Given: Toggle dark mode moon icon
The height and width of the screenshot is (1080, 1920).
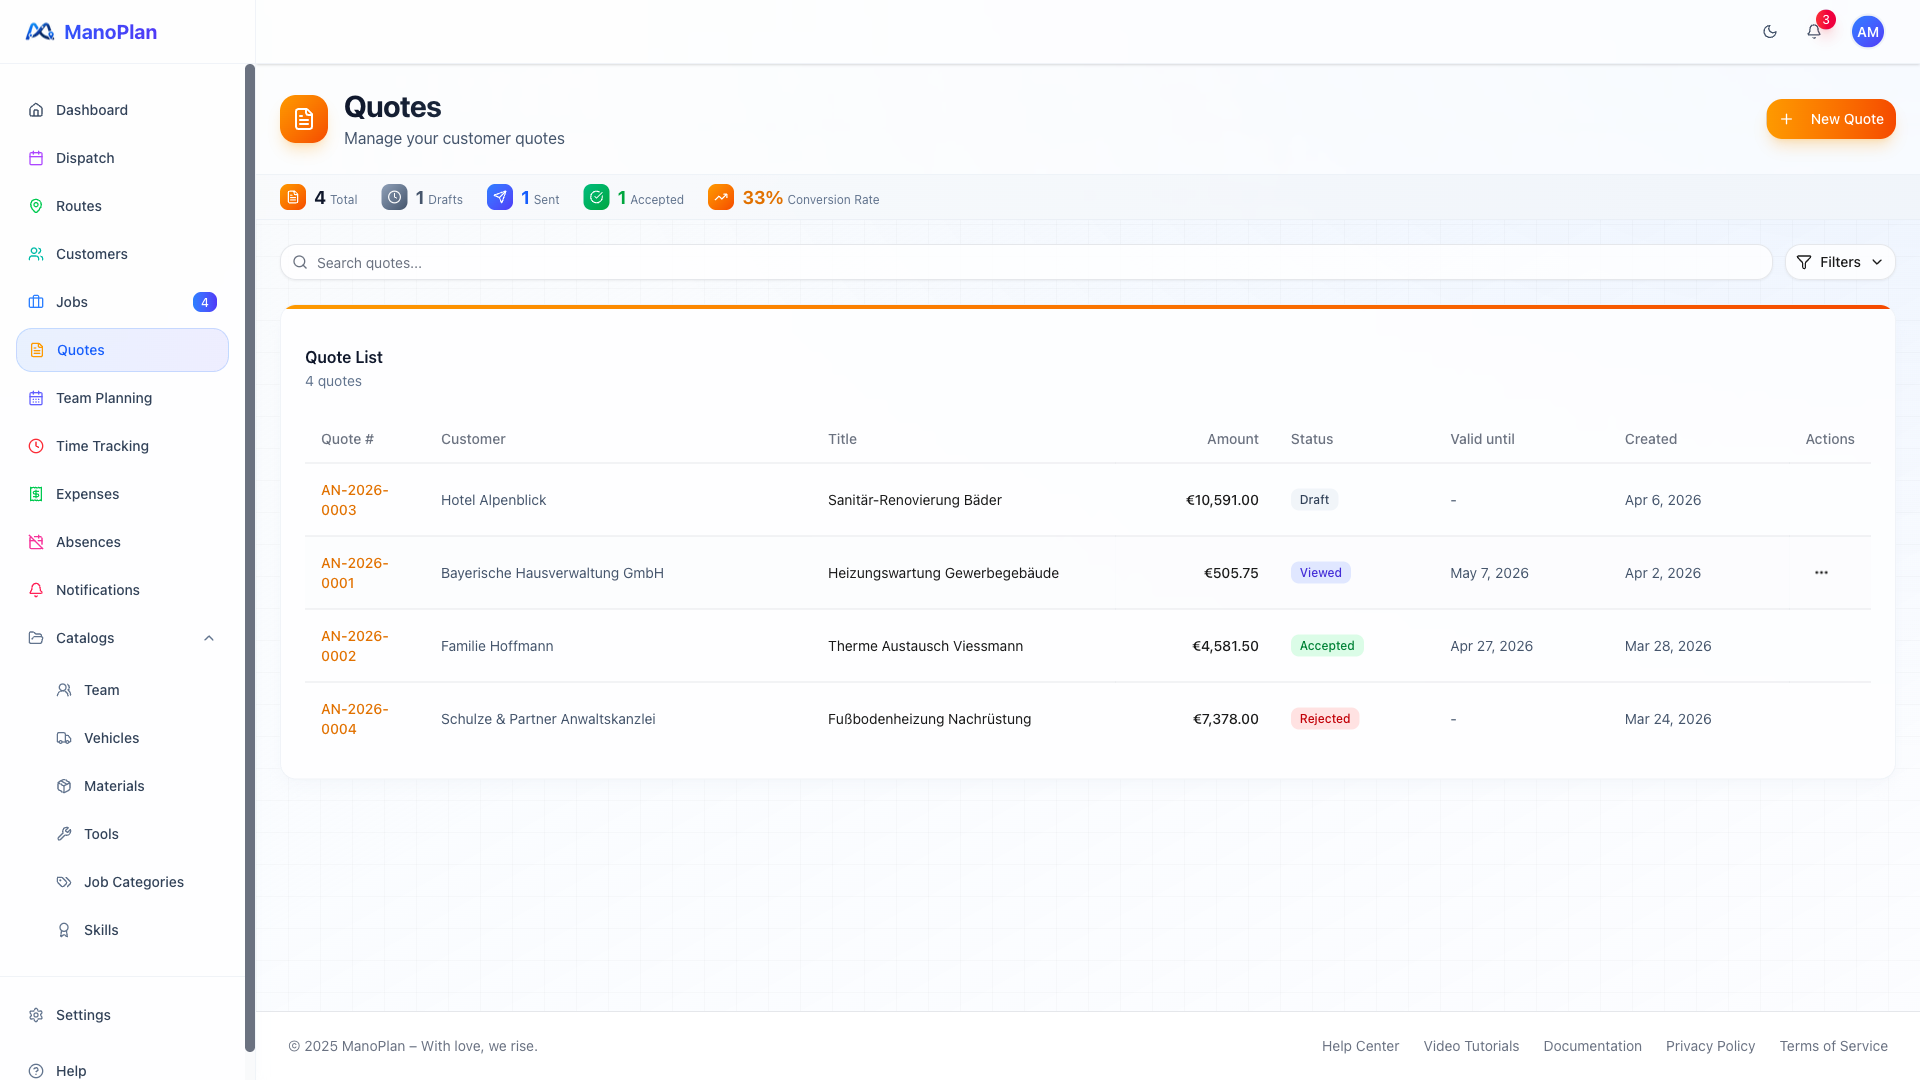Looking at the screenshot, I should [x=1770, y=32].
